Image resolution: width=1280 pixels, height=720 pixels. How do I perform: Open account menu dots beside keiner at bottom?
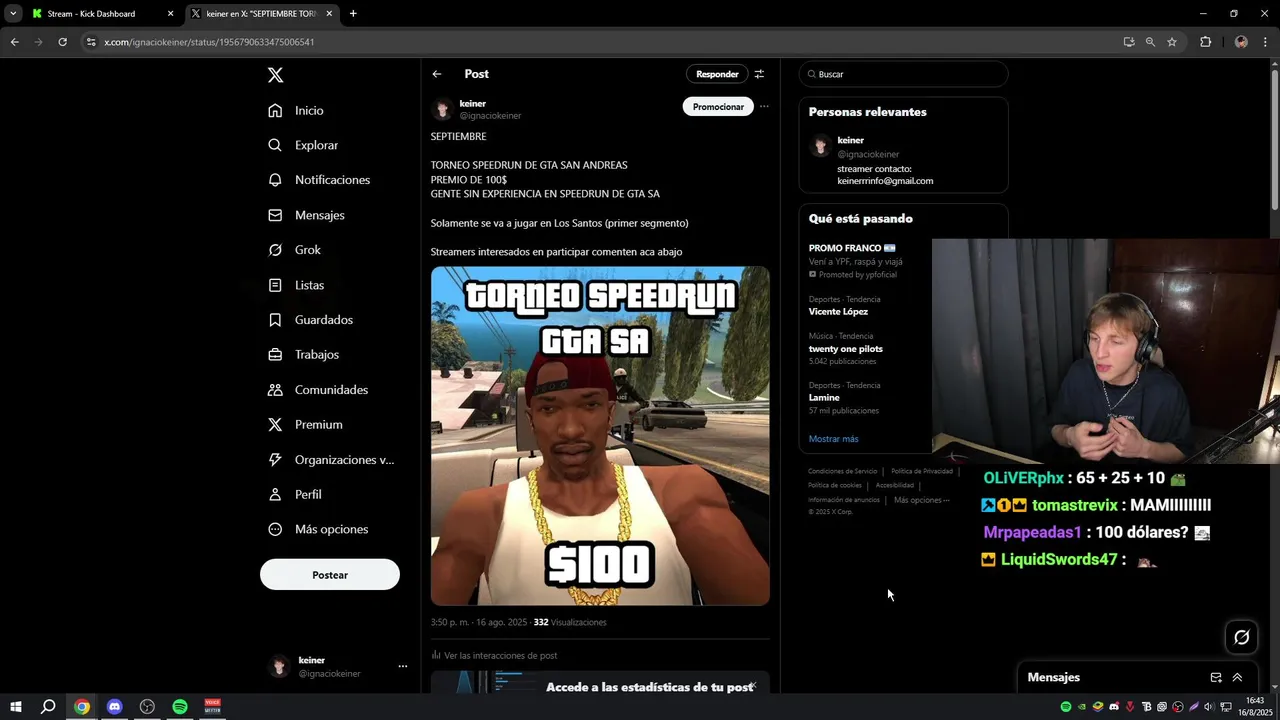click(x=403, y=666)
